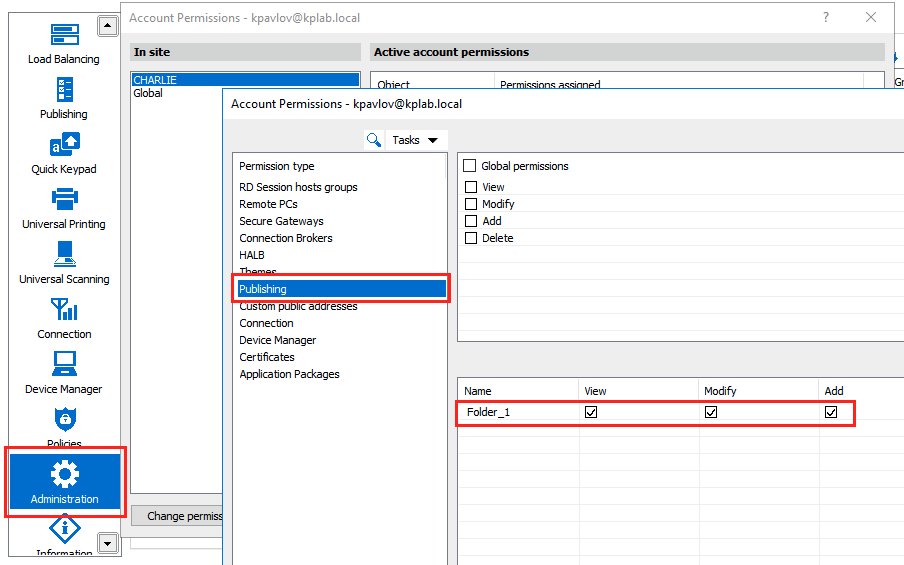Enable the Global permissions checkbox

pos(471,166)
